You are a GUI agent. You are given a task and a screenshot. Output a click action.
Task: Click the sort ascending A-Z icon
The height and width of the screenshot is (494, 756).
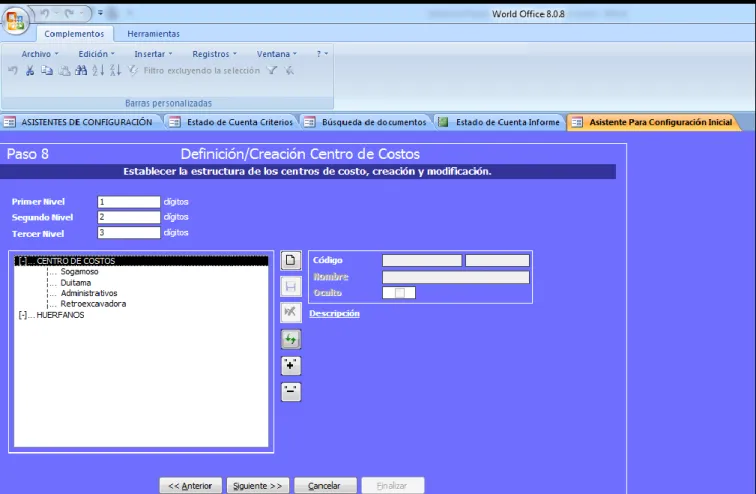click(98, 70)
